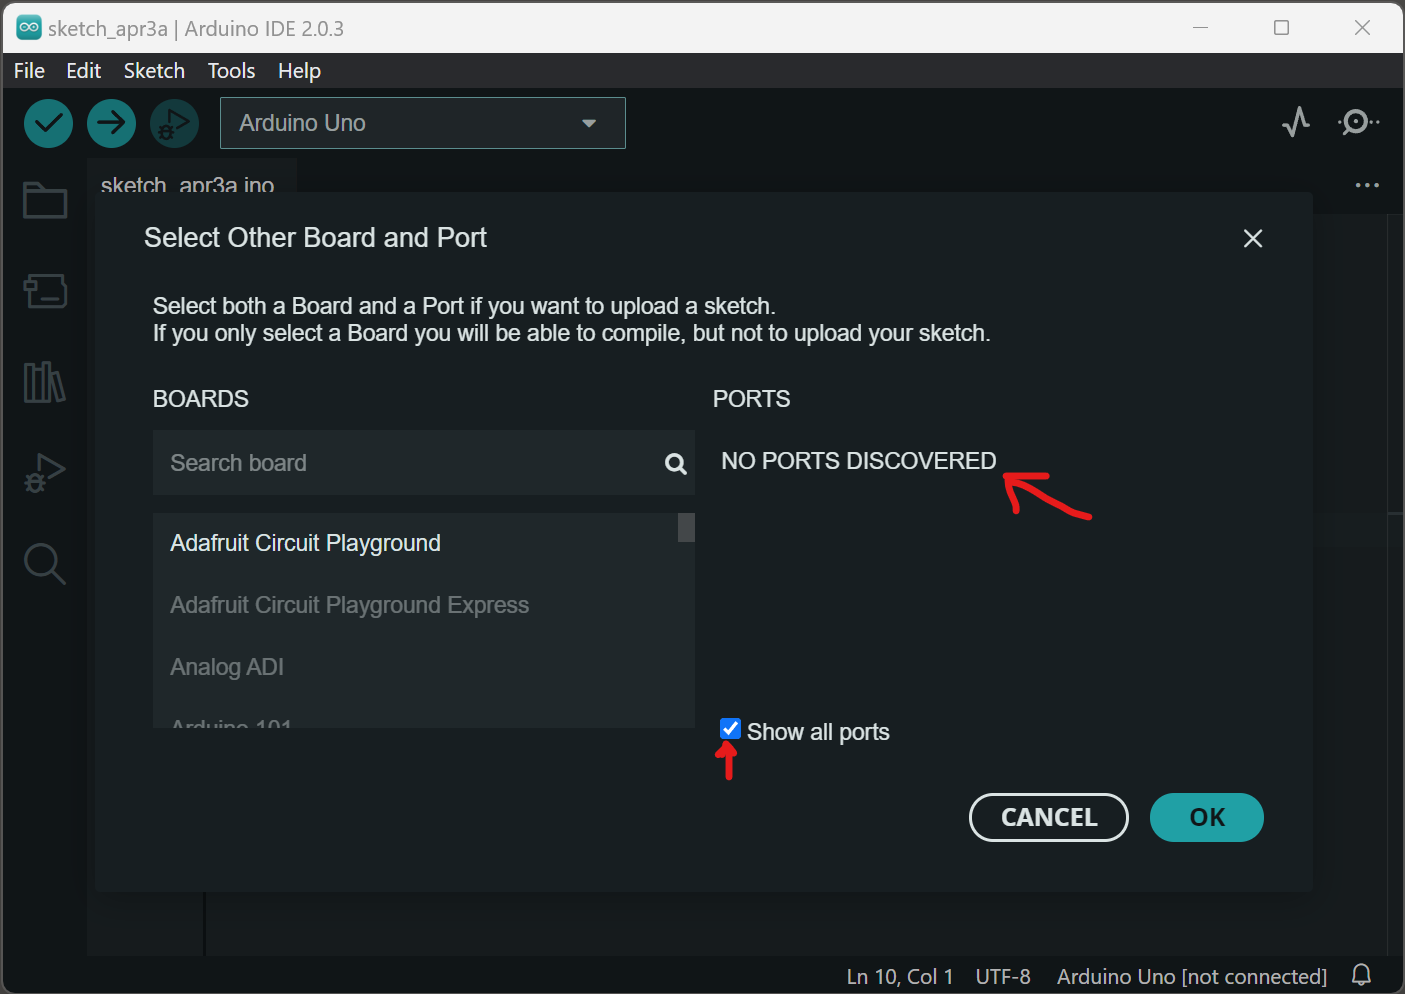This screenshot has width=1405, height=994.
Task: Open the Sketchbook folder sidebar icon
Action: tap(45, 200)
